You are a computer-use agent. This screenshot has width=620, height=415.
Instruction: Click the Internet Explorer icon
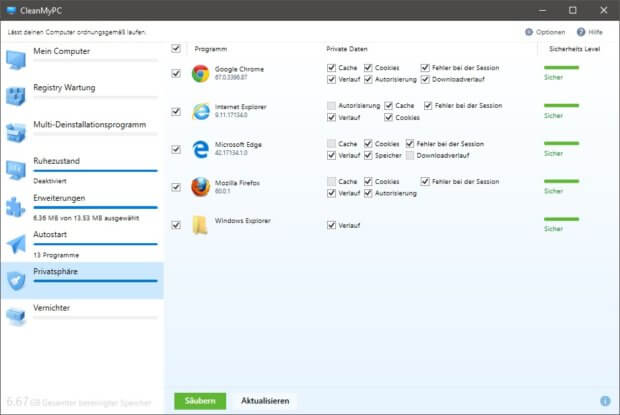point(200,110)
